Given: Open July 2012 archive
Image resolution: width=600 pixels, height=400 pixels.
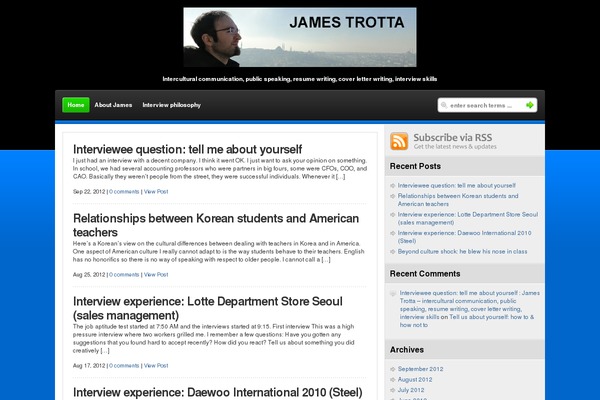Looking at the screenshot, I should pos(411,390).
